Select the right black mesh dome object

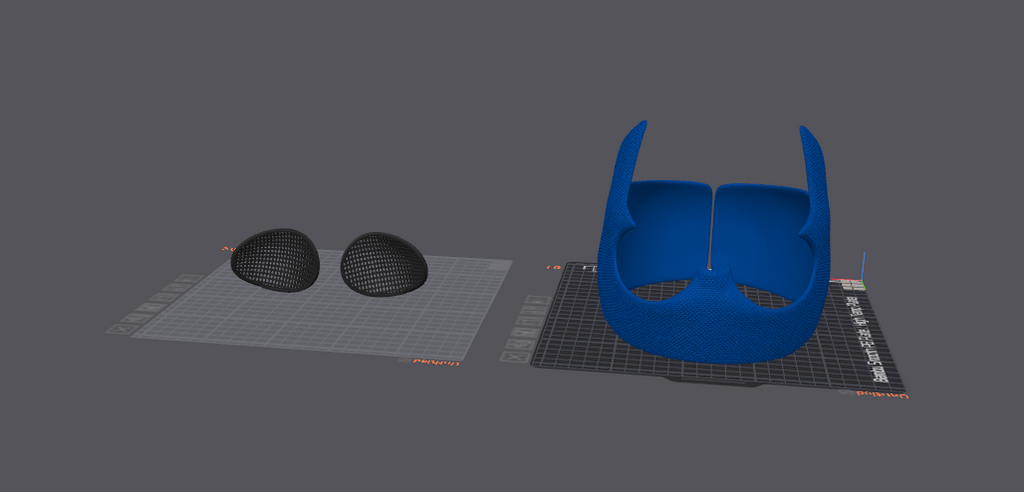[384, 264]
